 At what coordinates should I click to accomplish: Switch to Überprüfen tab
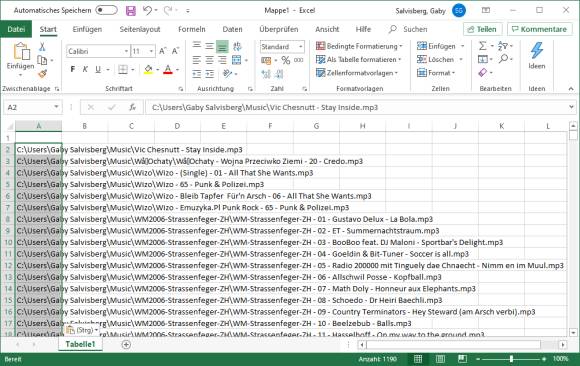[279, 29]
